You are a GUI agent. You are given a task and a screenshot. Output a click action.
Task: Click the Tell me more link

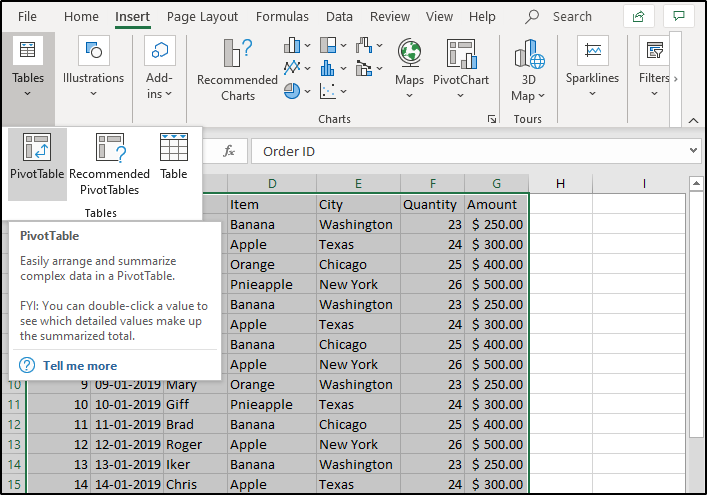(80, 366)
